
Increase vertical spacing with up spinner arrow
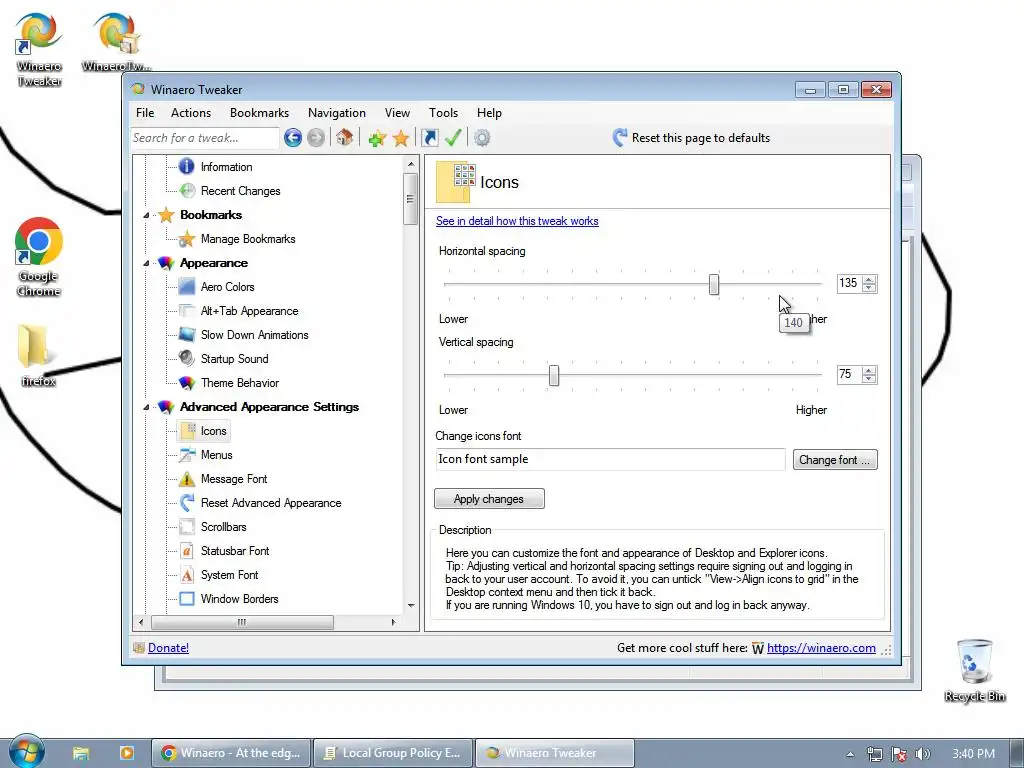[x=869, y=370]
